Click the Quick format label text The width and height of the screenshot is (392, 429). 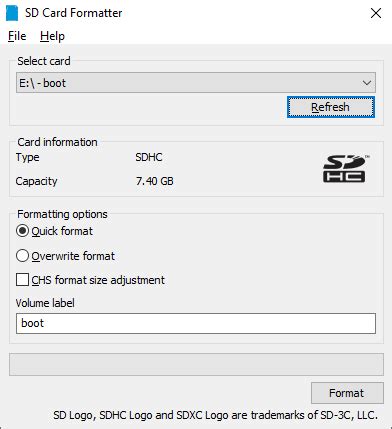tap(62, 231)
